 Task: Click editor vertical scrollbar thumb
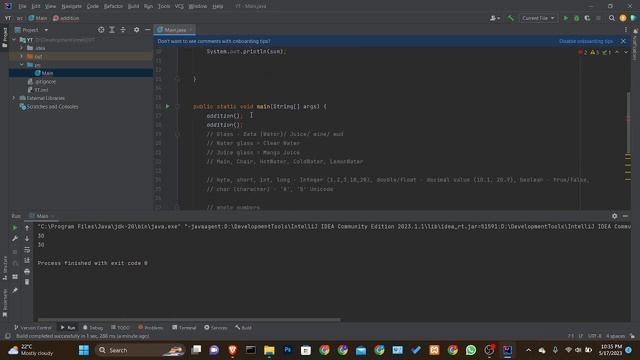tap(628, 122)
